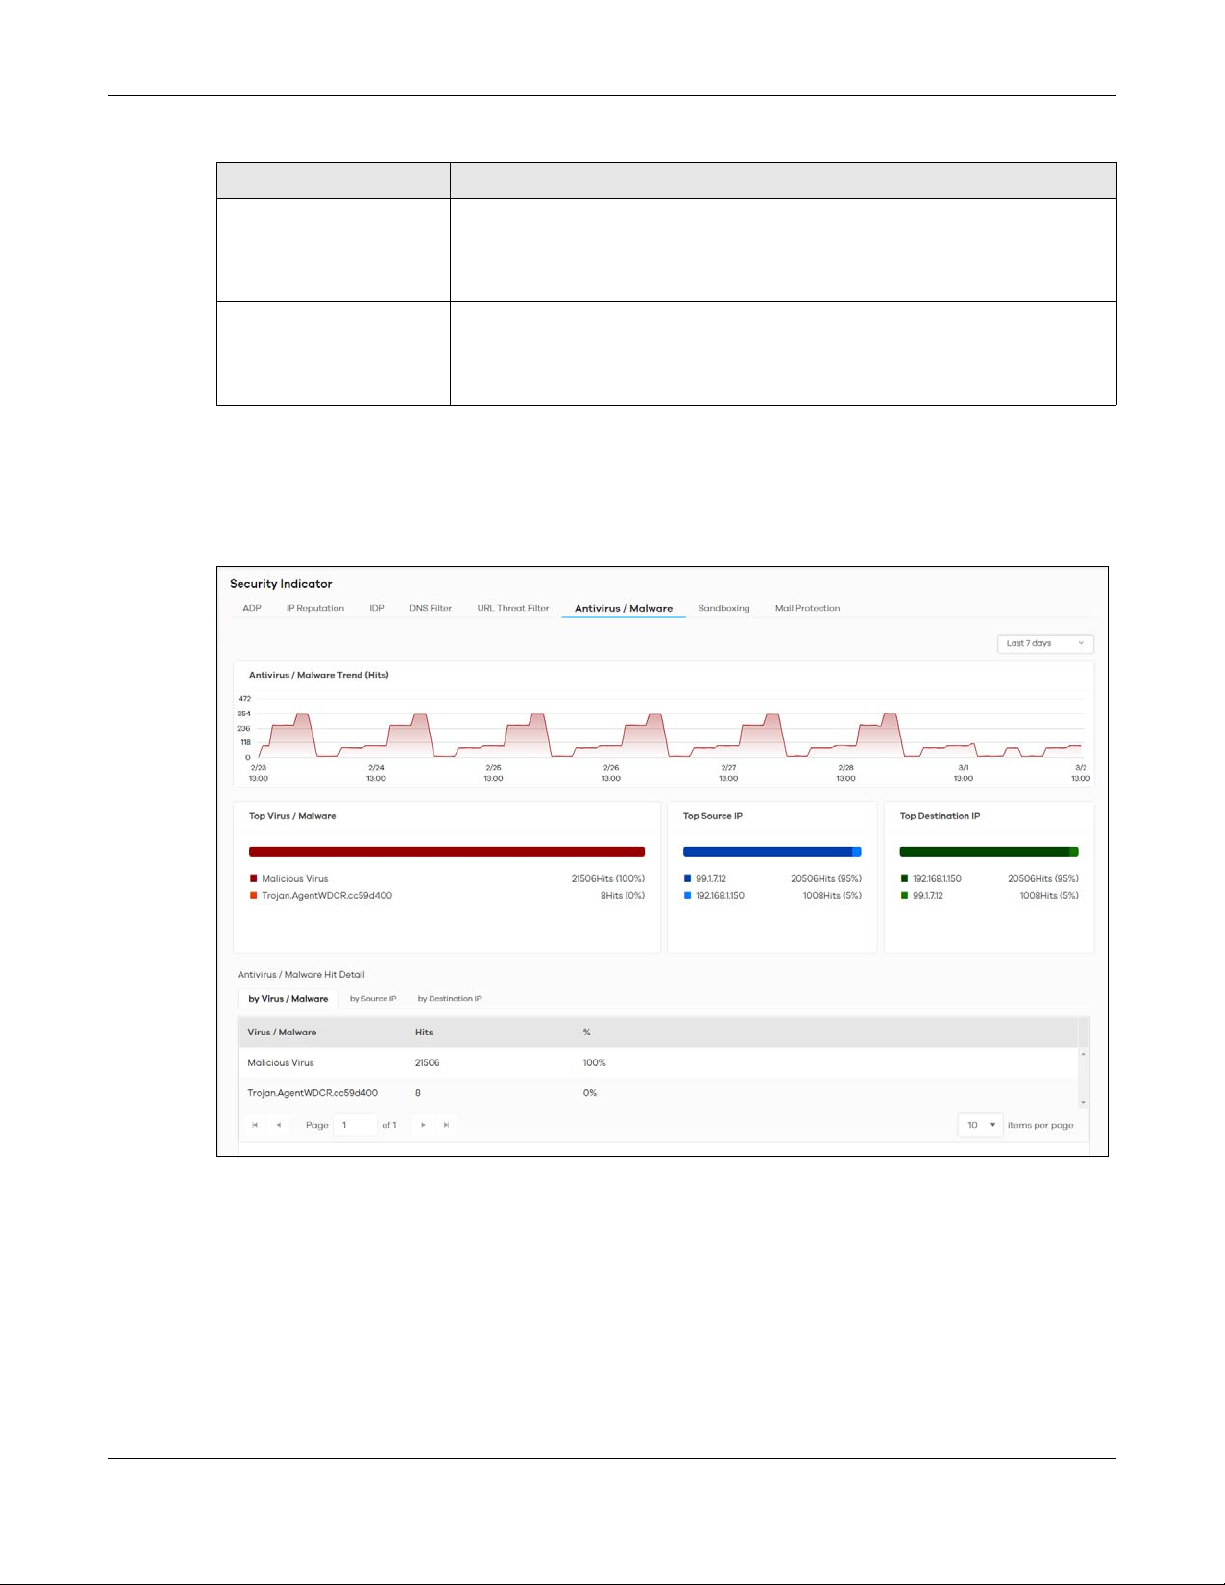Click the blue swatch beside 99.1.7.12 in Top Source IP
The image size is (1225, 1585).
688,879
